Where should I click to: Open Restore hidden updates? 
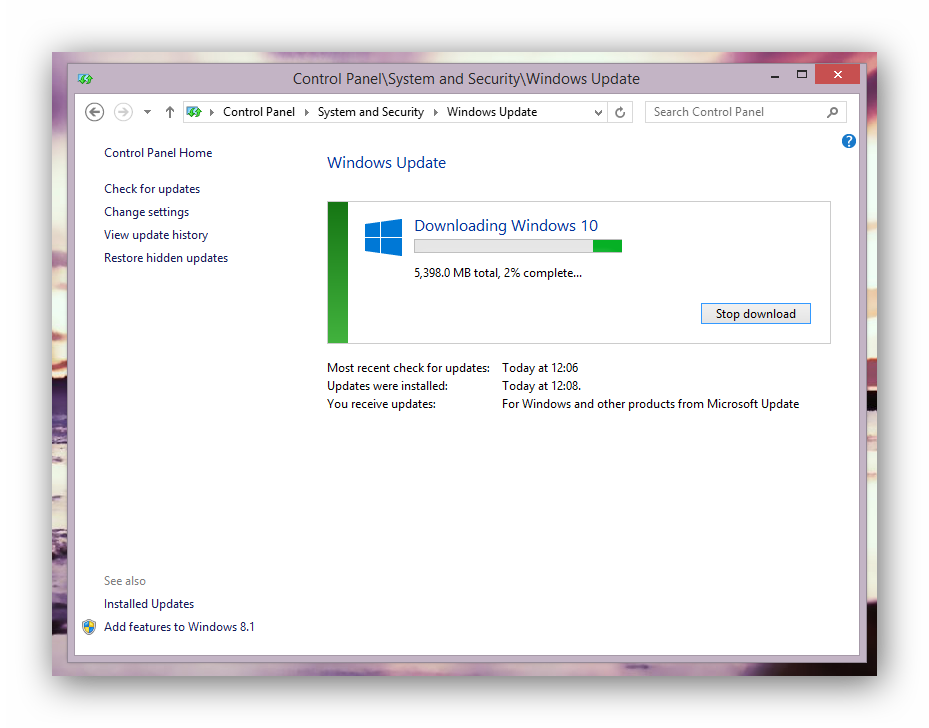pos(166,258)
